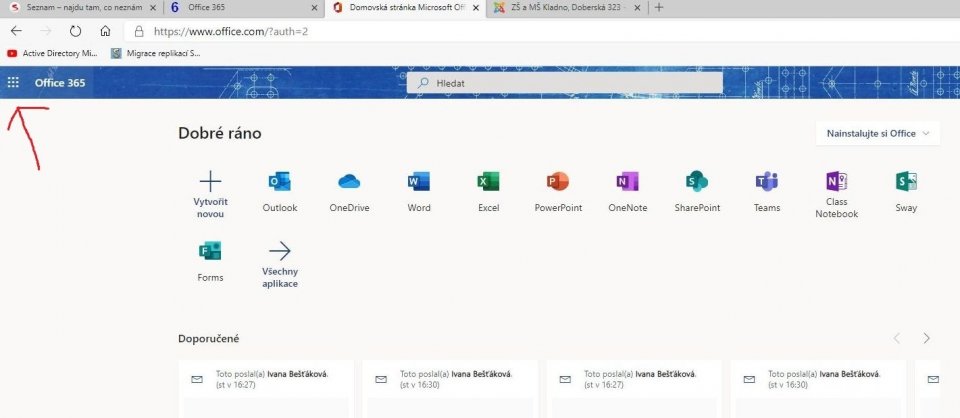Click the Office 365 header title
This screenshot has width=960, height=418.
[60, 83]
